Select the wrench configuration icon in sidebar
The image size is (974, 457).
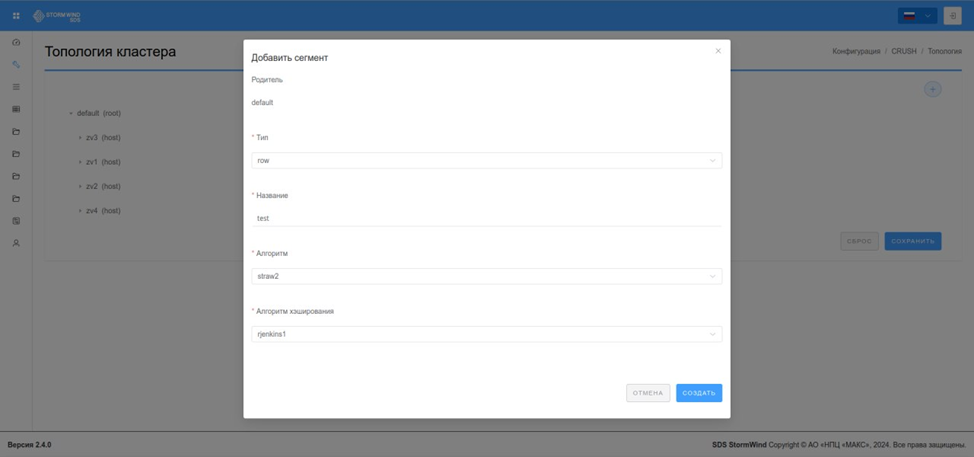click(16, 65)
